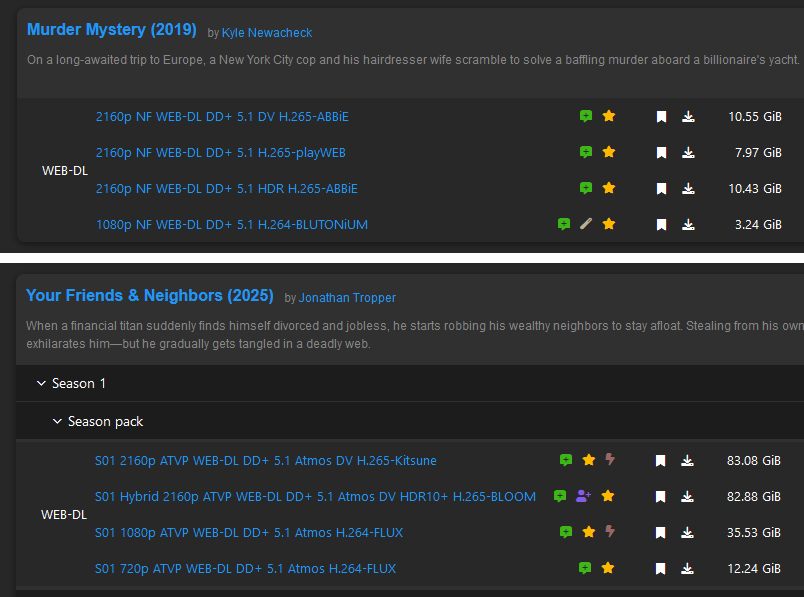Image resolution: width=804 pixels, height=597 pixels.
Task: Click the star icon on H.265-BLOOM row
Action: pyautogui.click(x=608, y=495)
